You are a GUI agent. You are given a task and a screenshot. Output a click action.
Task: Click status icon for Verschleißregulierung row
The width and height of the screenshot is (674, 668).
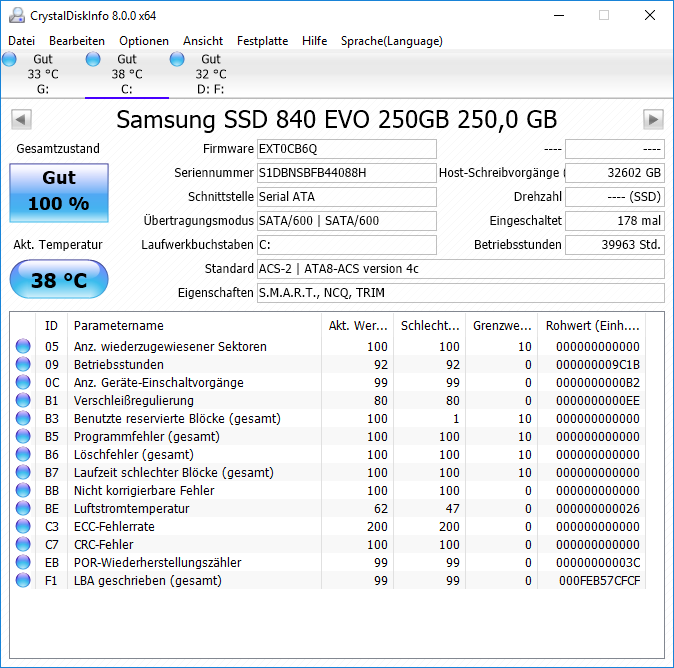pyautogui.click(x=23, y=400)
